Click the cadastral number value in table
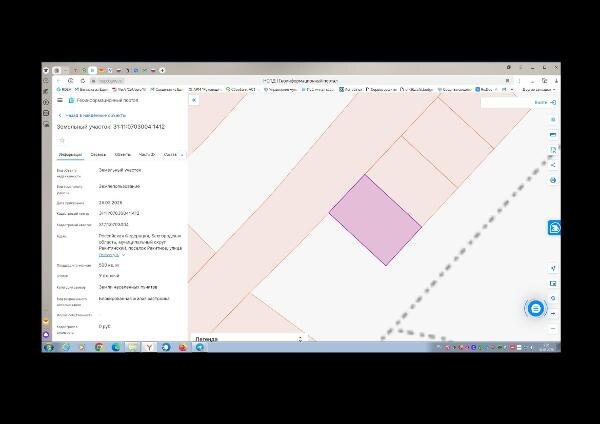The image size is (600, 424). (119, 213)
